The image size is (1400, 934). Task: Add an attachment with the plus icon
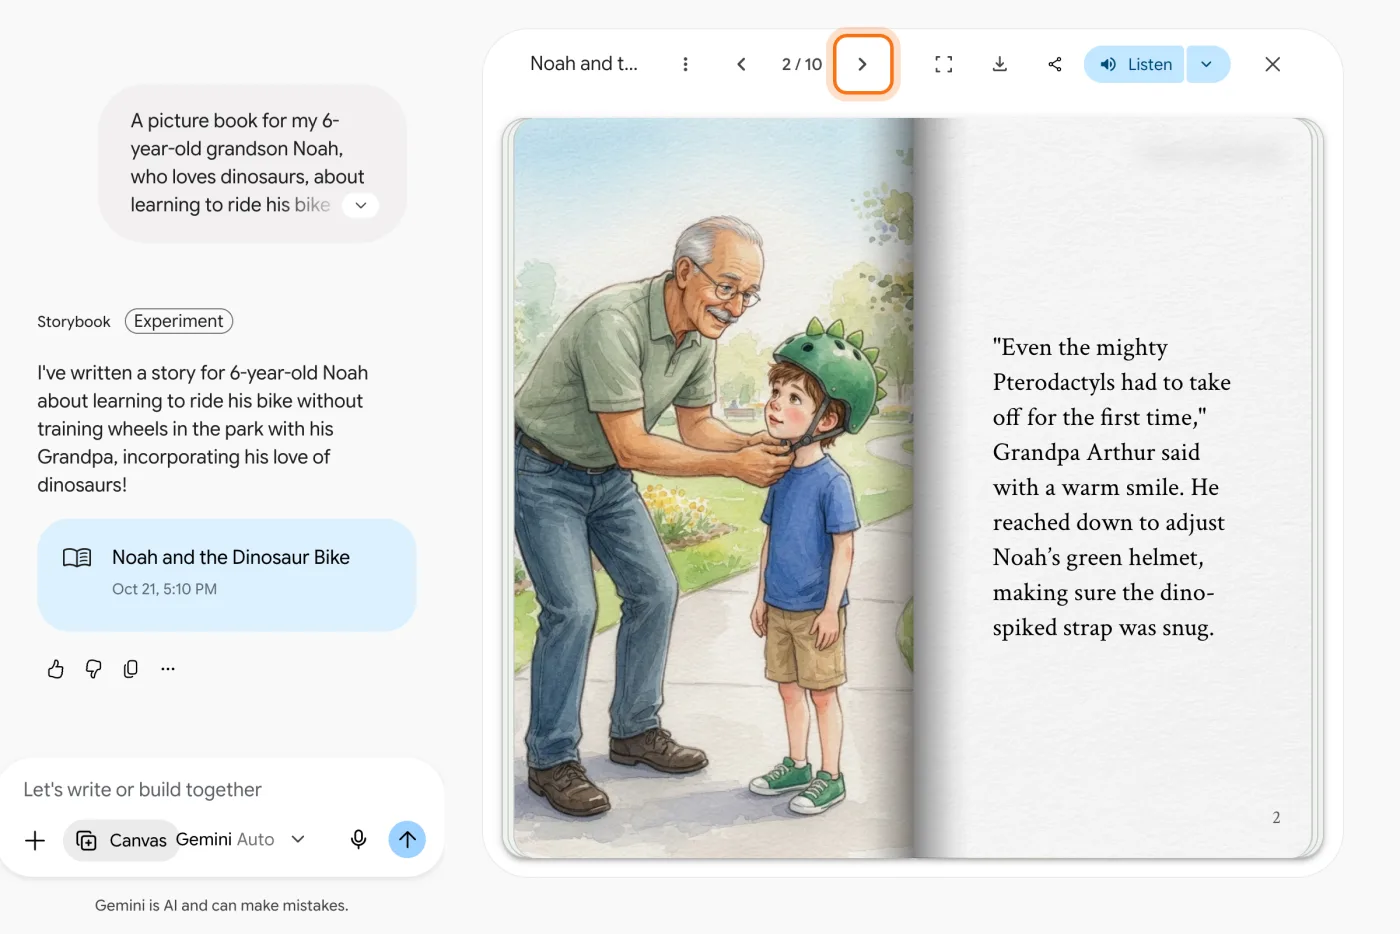(x=35, y=840)
